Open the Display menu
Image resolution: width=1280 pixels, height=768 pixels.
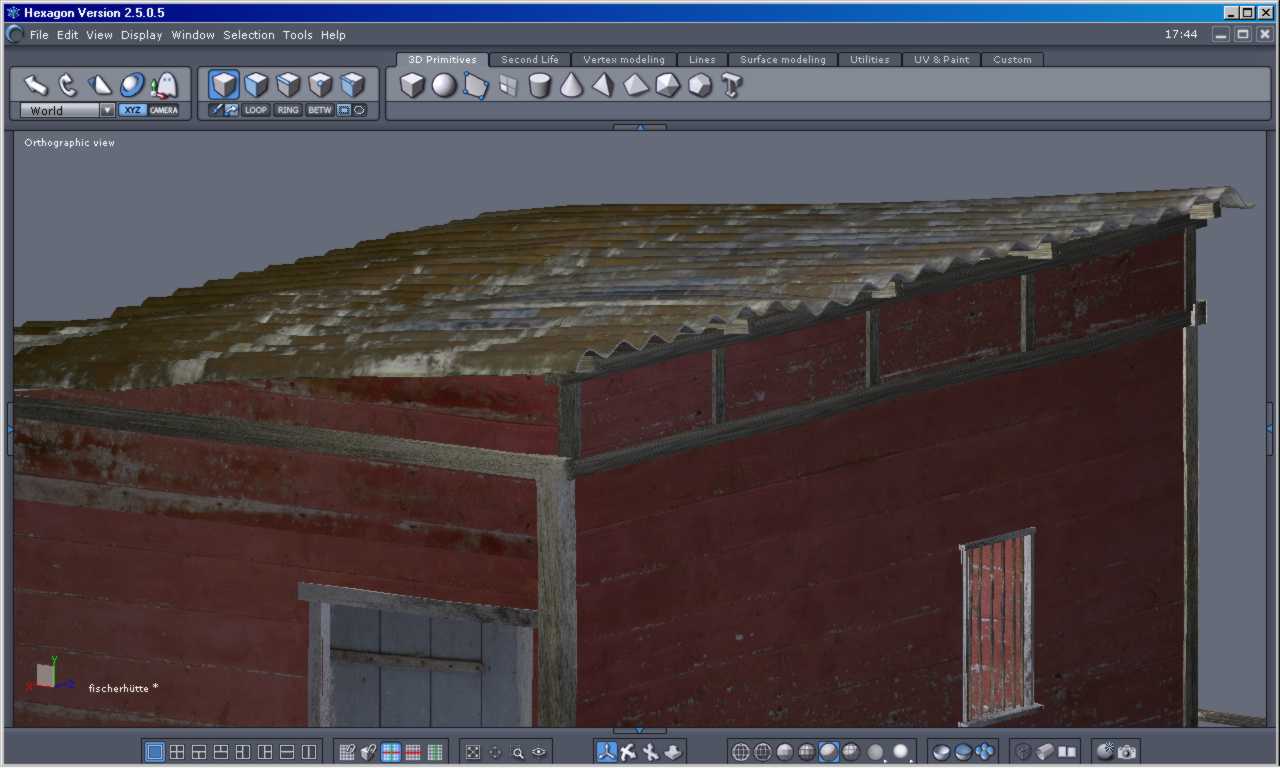coord(142,35)
